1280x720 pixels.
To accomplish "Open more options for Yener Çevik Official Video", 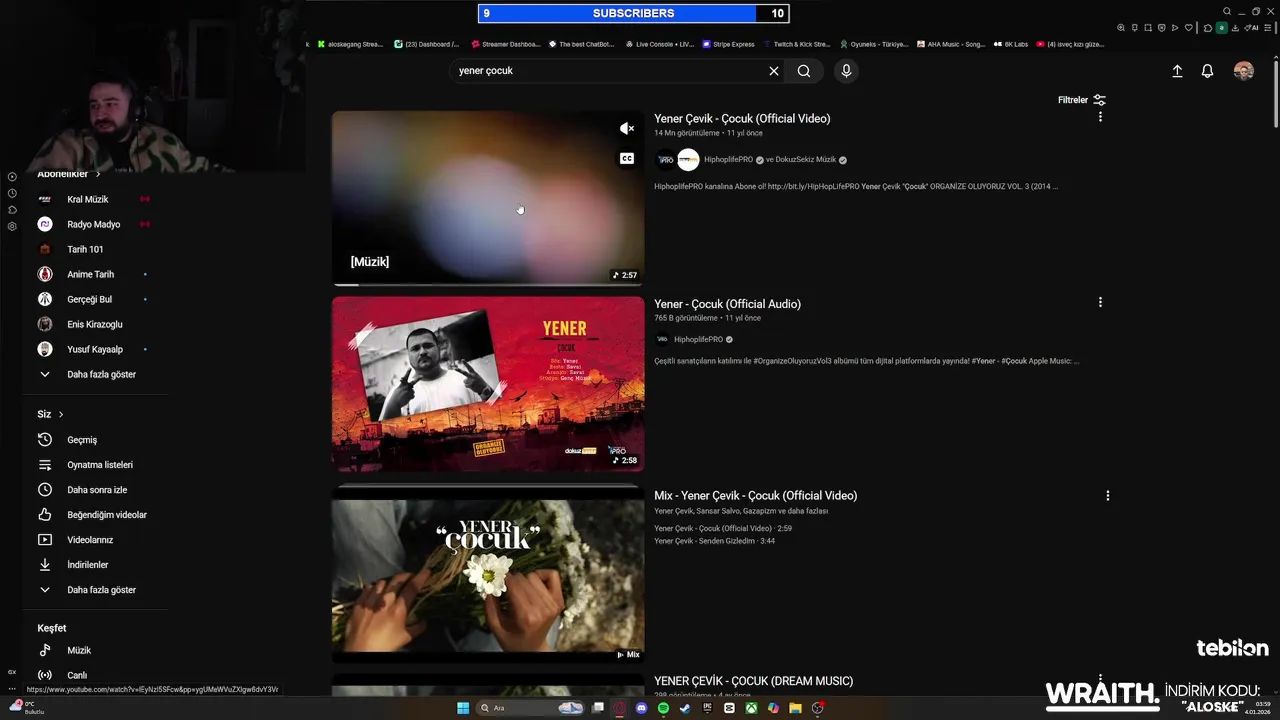I will click(x=1100, y=117).
